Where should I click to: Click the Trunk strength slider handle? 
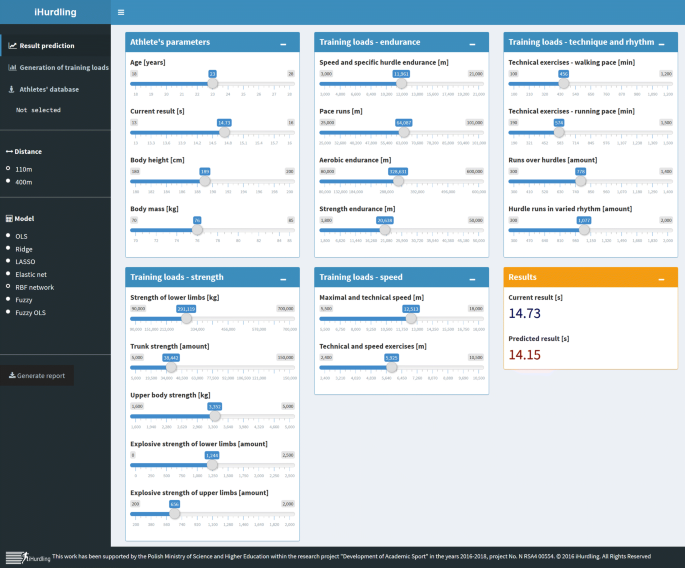pos(171,367)
